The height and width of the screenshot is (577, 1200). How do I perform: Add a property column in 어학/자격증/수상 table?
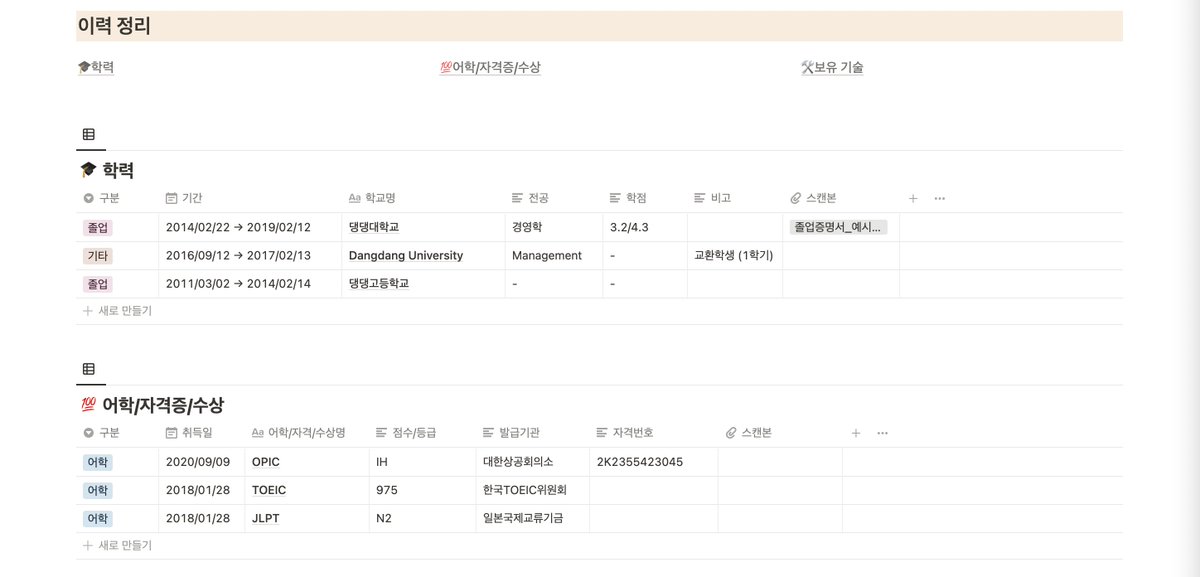coord(855,433)
